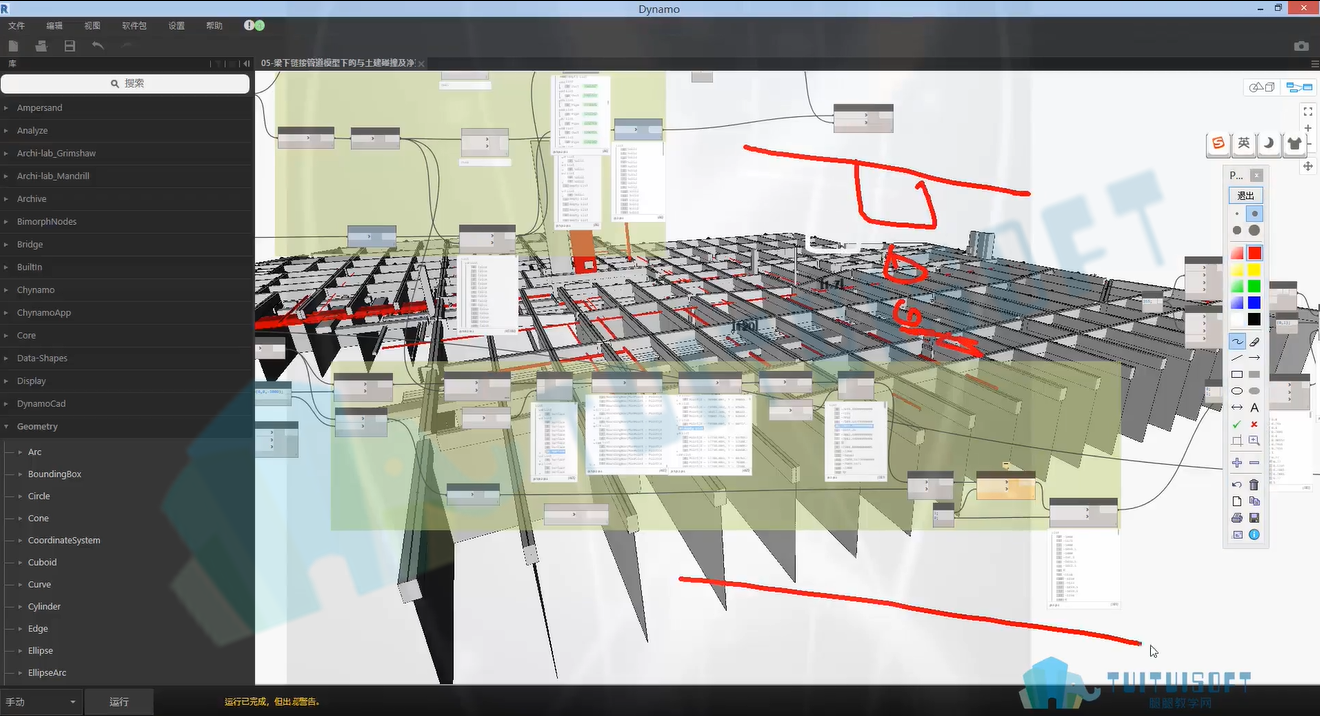
Task: Select the currently highlighted medium pen size
Action: point(1254,214)
